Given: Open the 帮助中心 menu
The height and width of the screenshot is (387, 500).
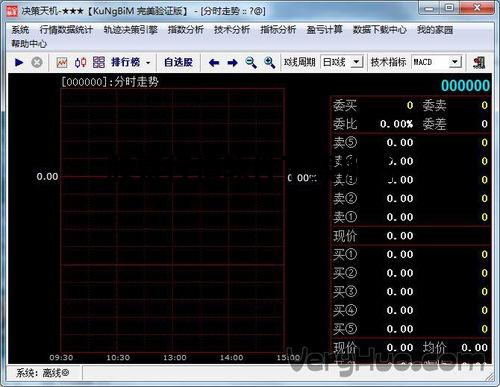Looking at the screenshot, I should click(x=29, y=44).
